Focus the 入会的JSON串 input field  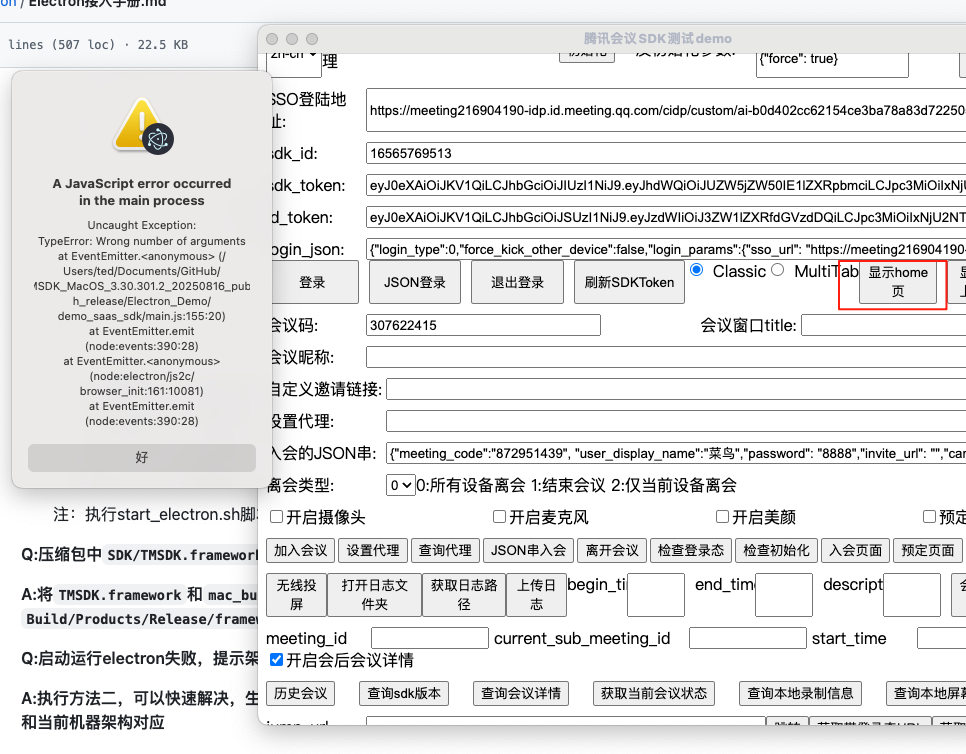click(x=676, y=453)
